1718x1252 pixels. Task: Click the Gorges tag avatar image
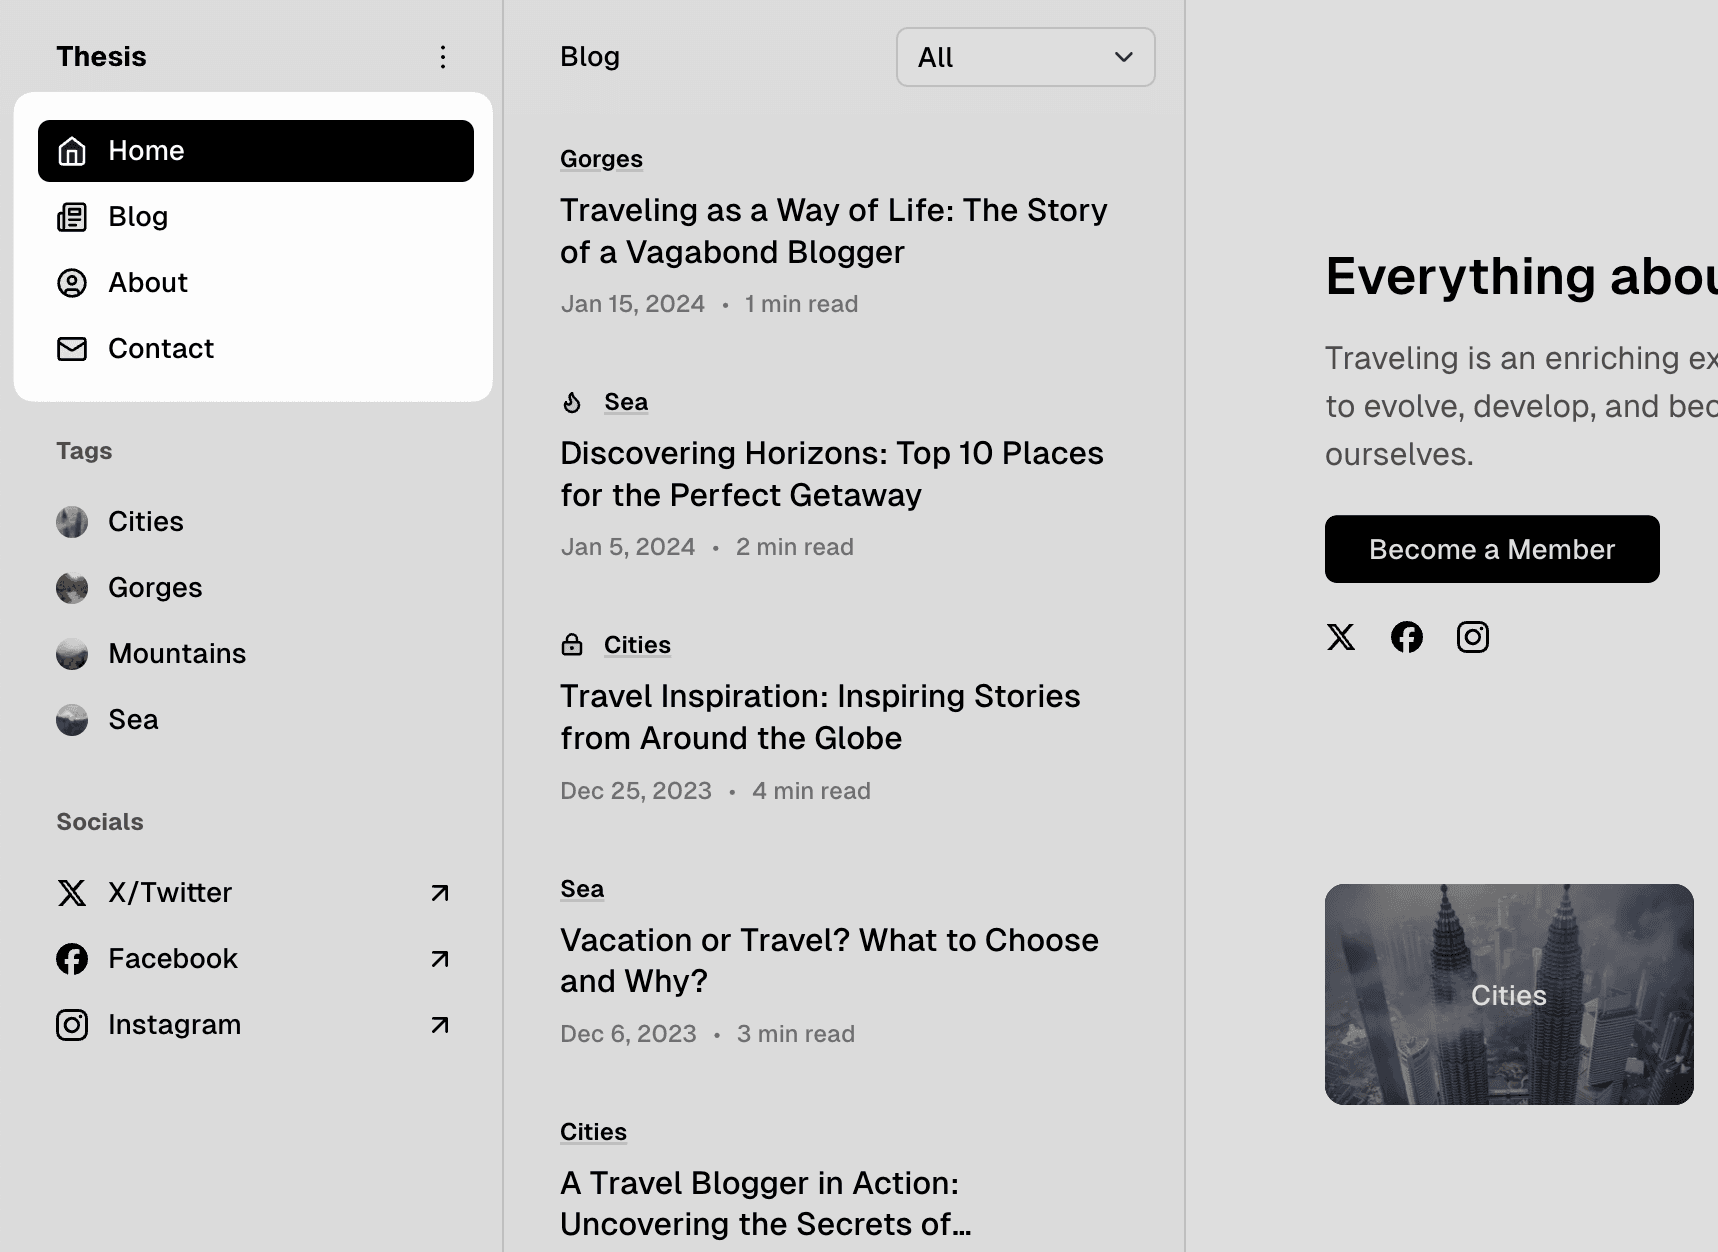[x=72, y=588]
